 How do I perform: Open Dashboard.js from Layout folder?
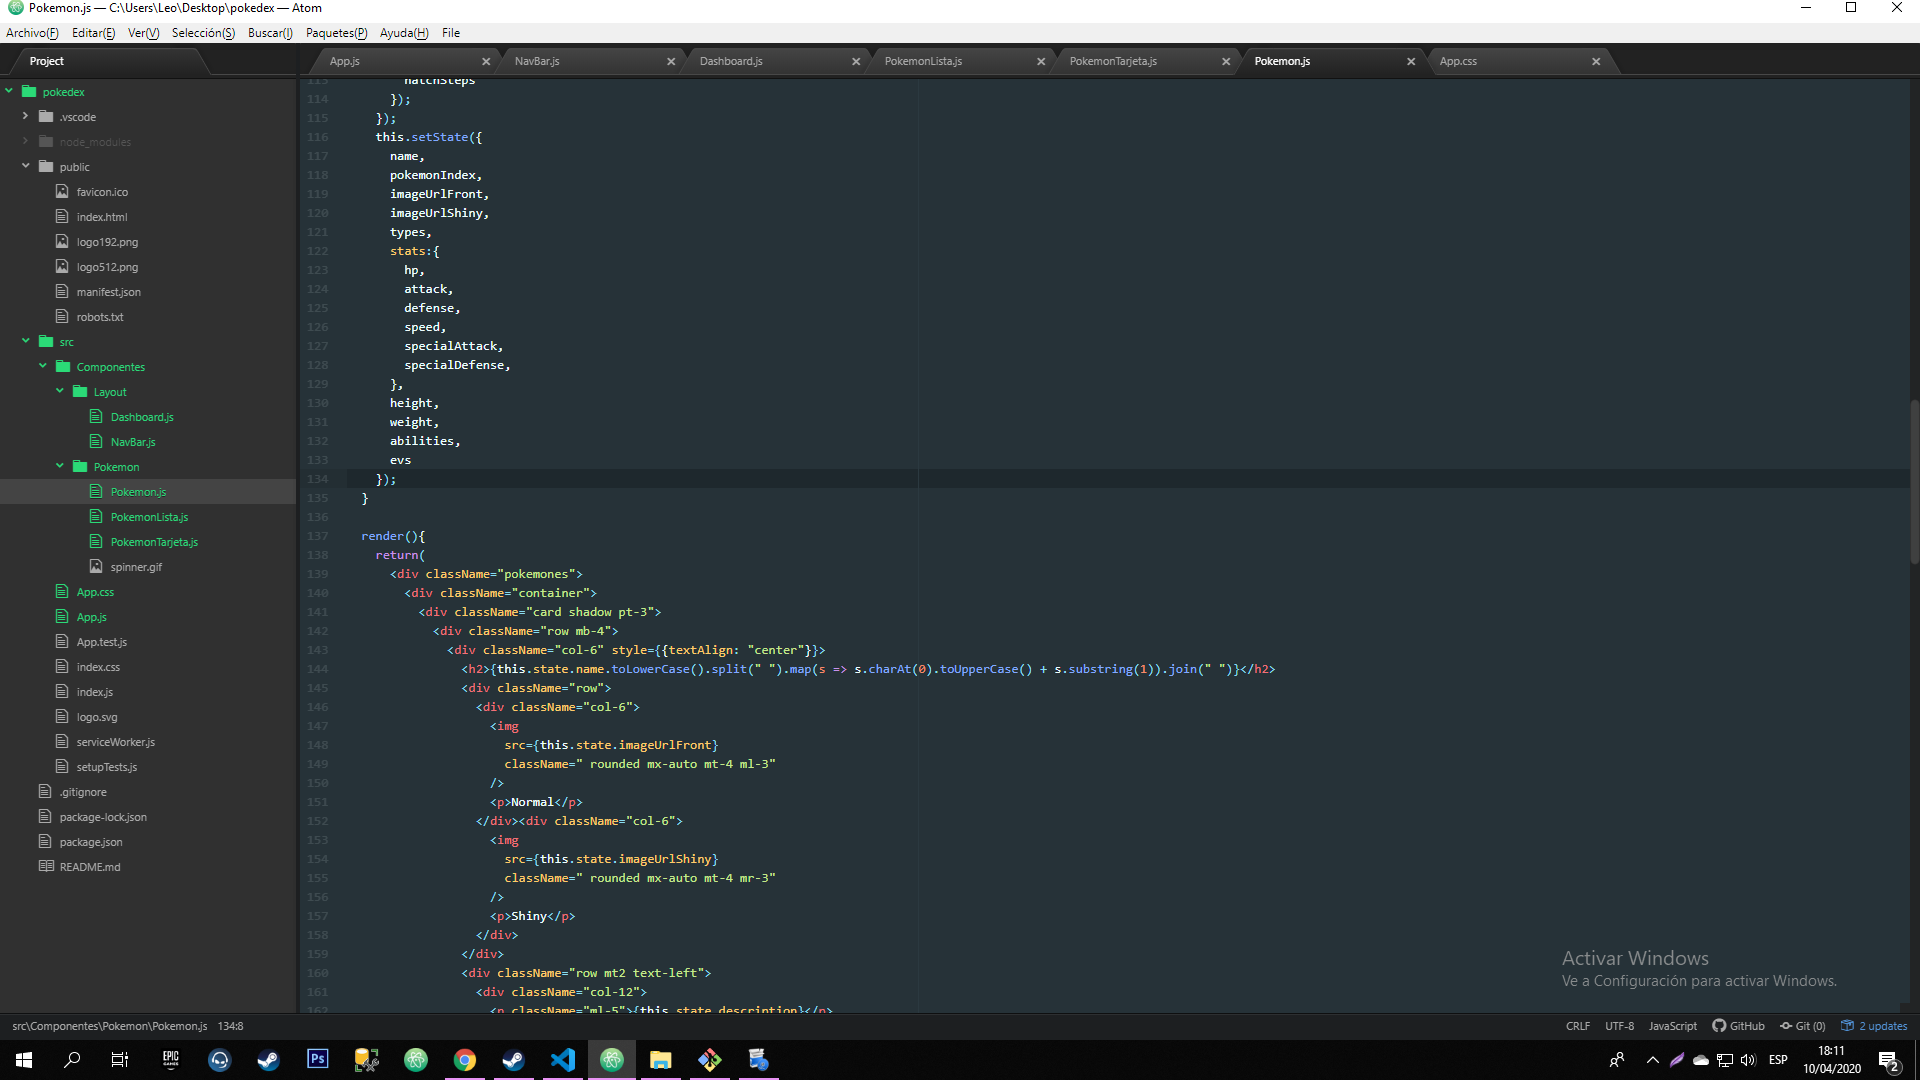pyautogui.click(x=142, y=417)
